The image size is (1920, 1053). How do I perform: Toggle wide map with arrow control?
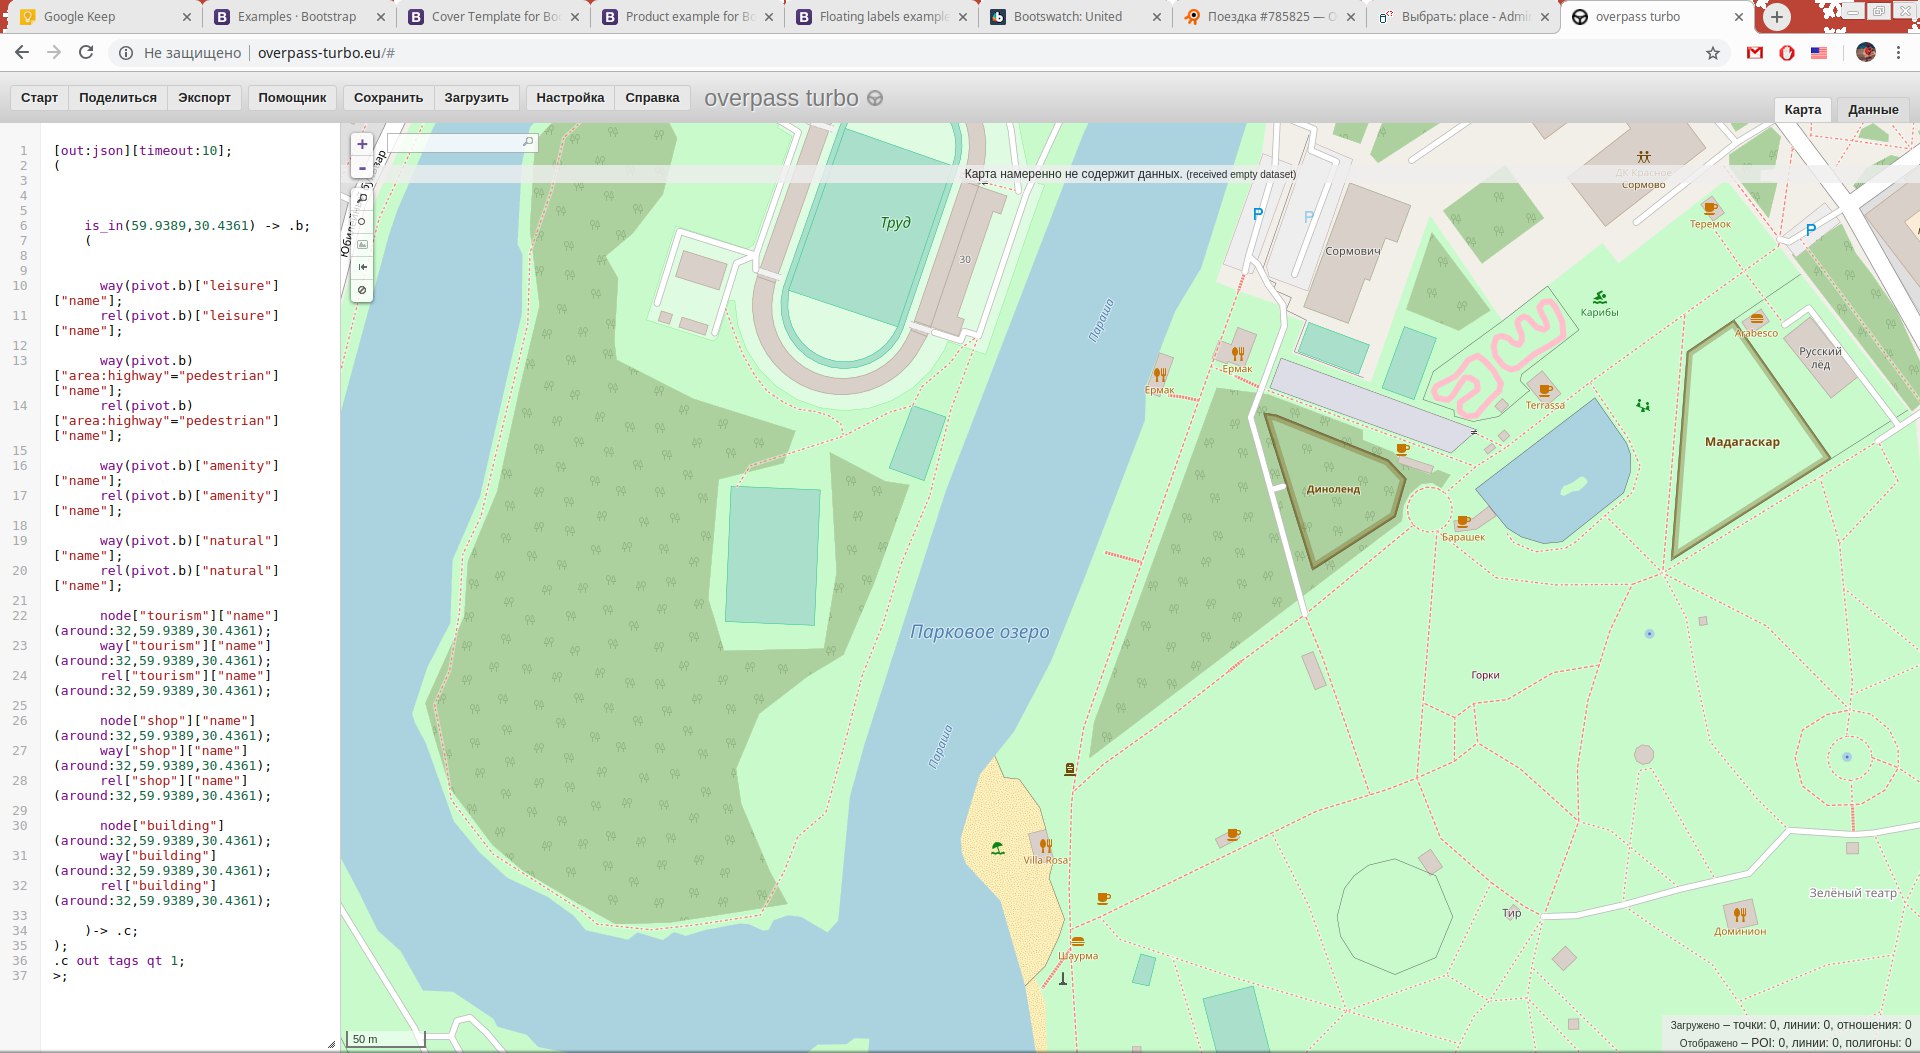tap(362, 267)
